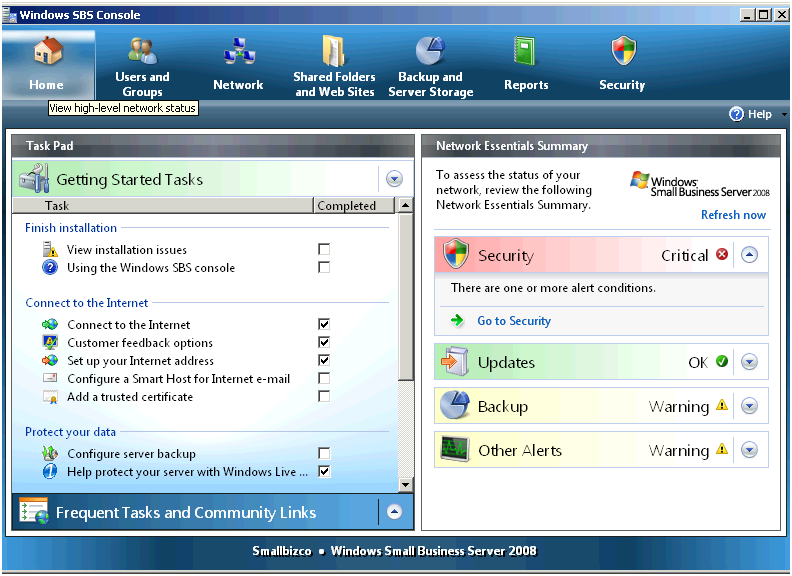Click the Configure server backup icon

[x=50, y=453]
